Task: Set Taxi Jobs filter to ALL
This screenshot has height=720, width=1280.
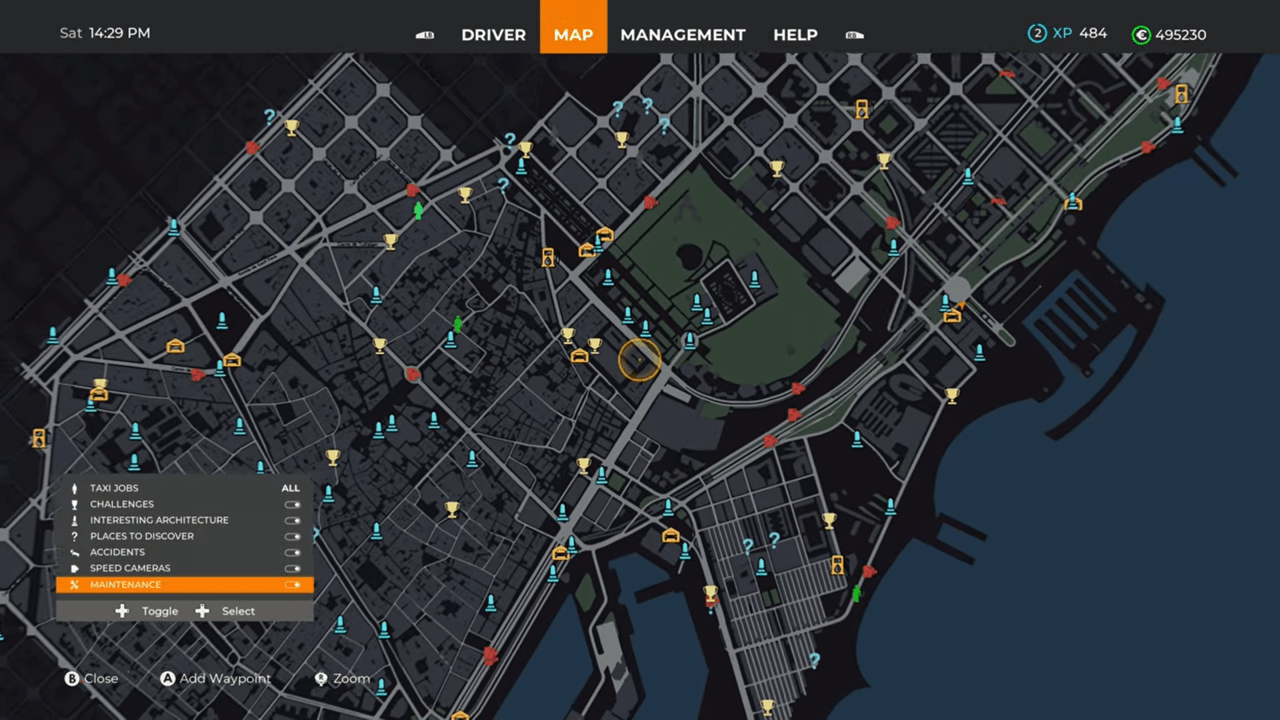Action: tap(290, 488)
